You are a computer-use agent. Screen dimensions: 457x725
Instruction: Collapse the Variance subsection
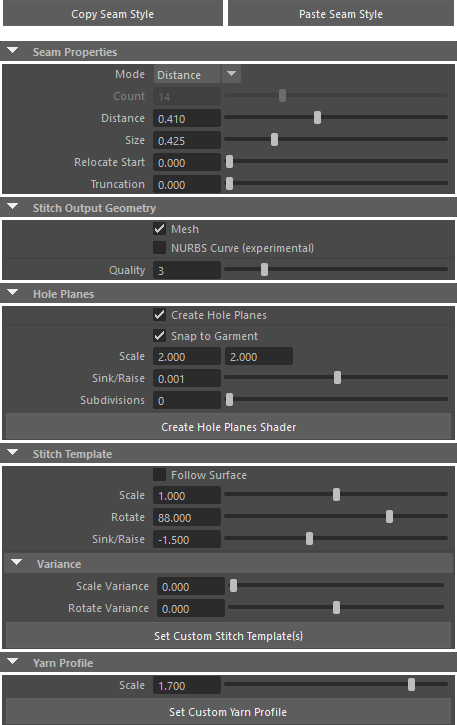pyautogui.click(x=17, y=563)
